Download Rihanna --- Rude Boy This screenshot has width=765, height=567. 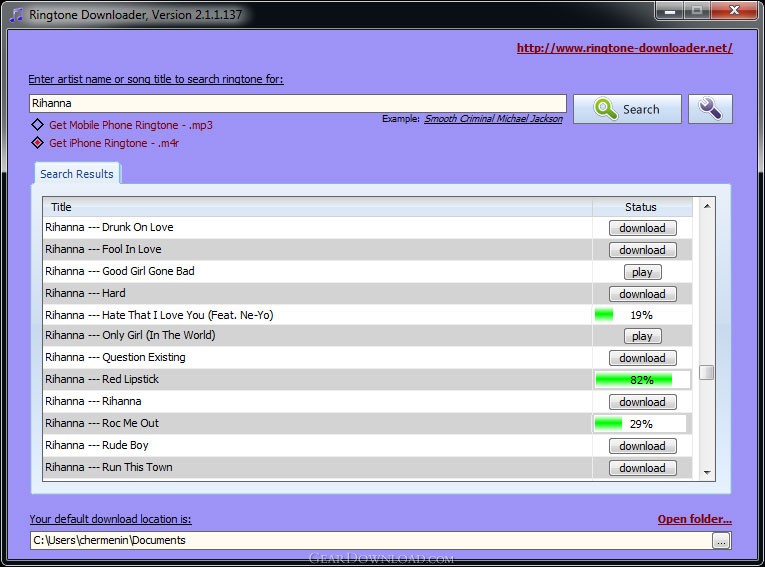pos(643,446)
